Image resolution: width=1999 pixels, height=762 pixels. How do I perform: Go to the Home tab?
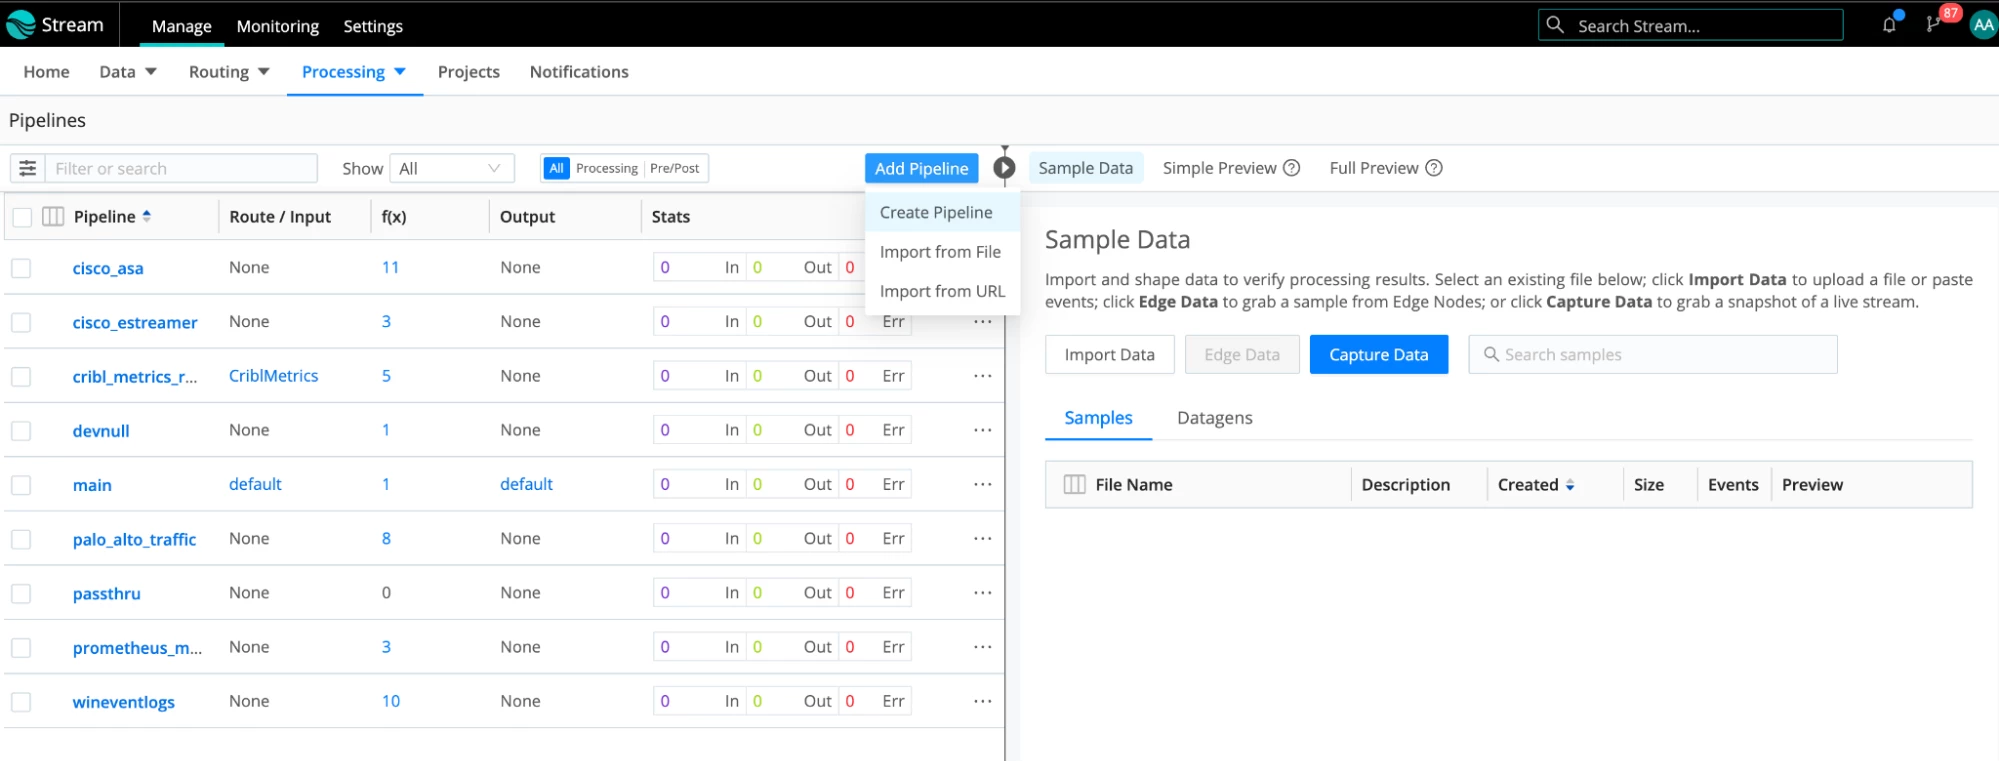(x=46, y=72)
